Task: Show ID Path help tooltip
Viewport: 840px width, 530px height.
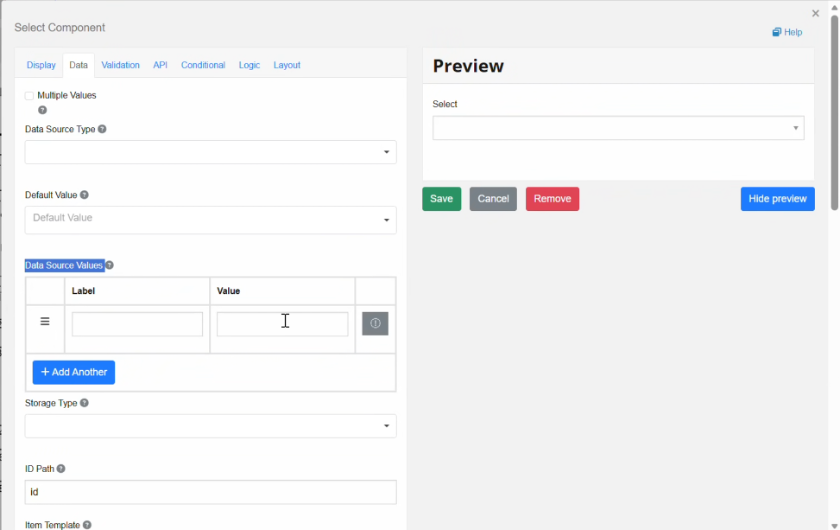Action: (61, 469)
